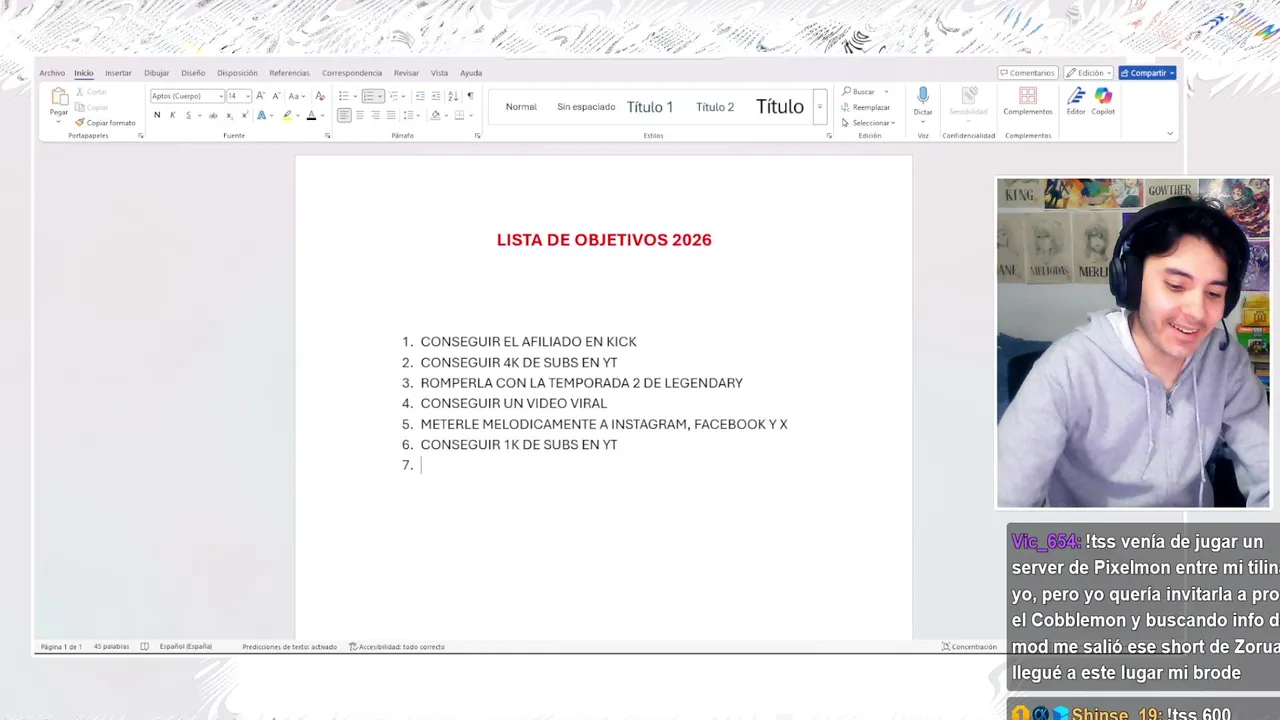Click the paragraph shading bucket icon
The height and width of the screenshot is (720, 1280).
point(435,115)
